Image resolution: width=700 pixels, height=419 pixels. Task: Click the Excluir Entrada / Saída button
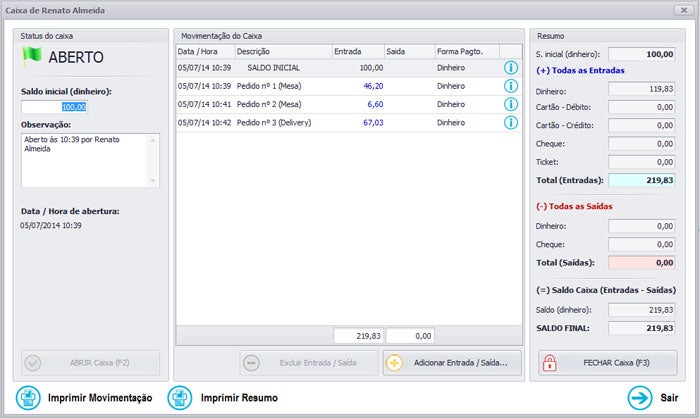[309, 363]
